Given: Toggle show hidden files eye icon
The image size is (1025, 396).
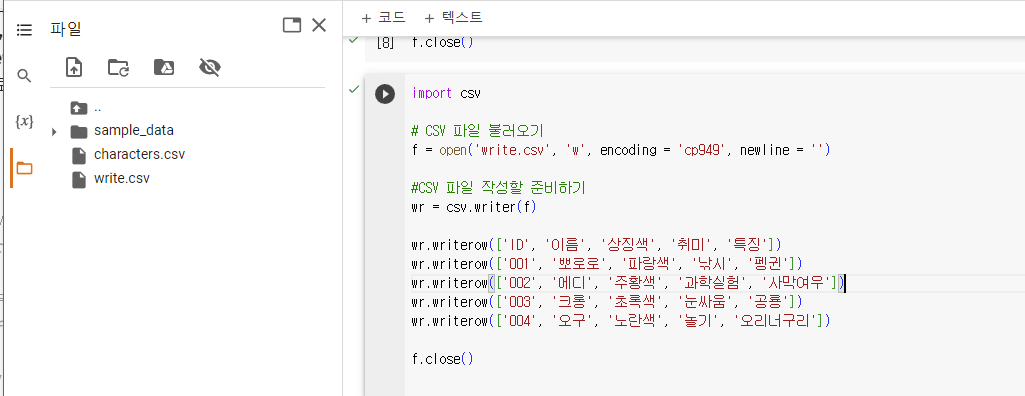Looking at the screenshot, I should point(210,67).
